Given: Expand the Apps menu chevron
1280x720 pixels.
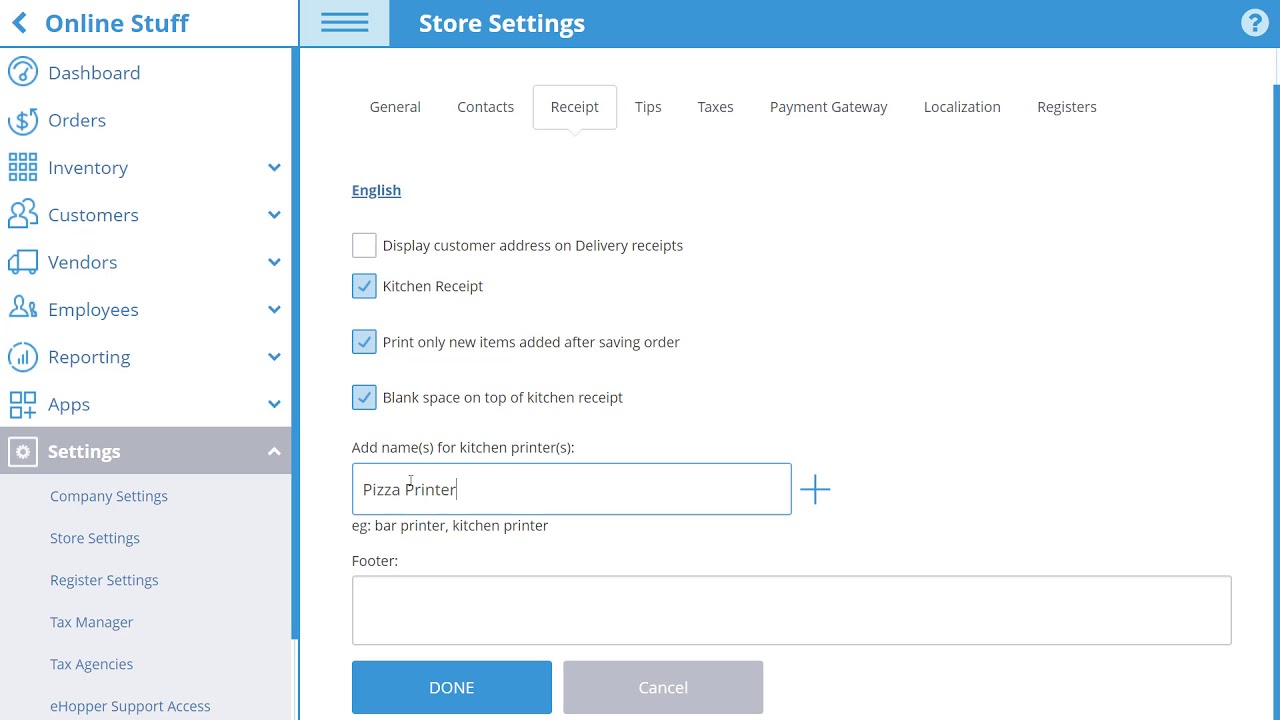Looking at the screenshot, I should [x=274, y=404].
